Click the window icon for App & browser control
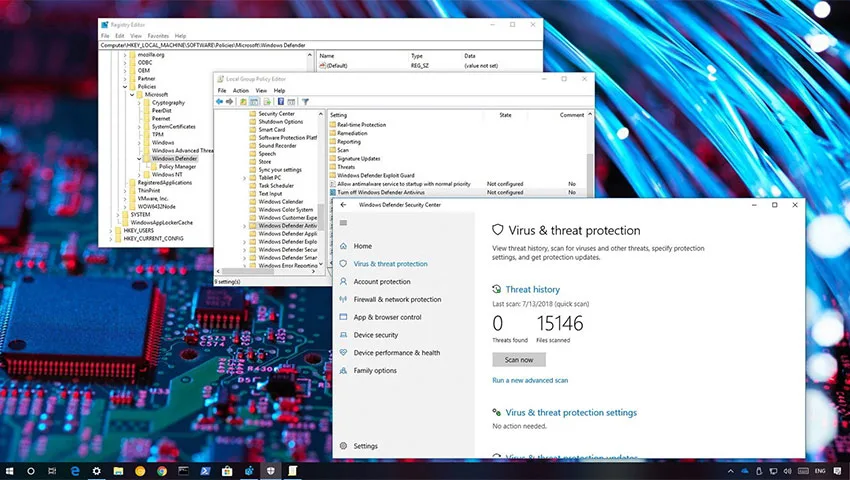 click(343, 317)
